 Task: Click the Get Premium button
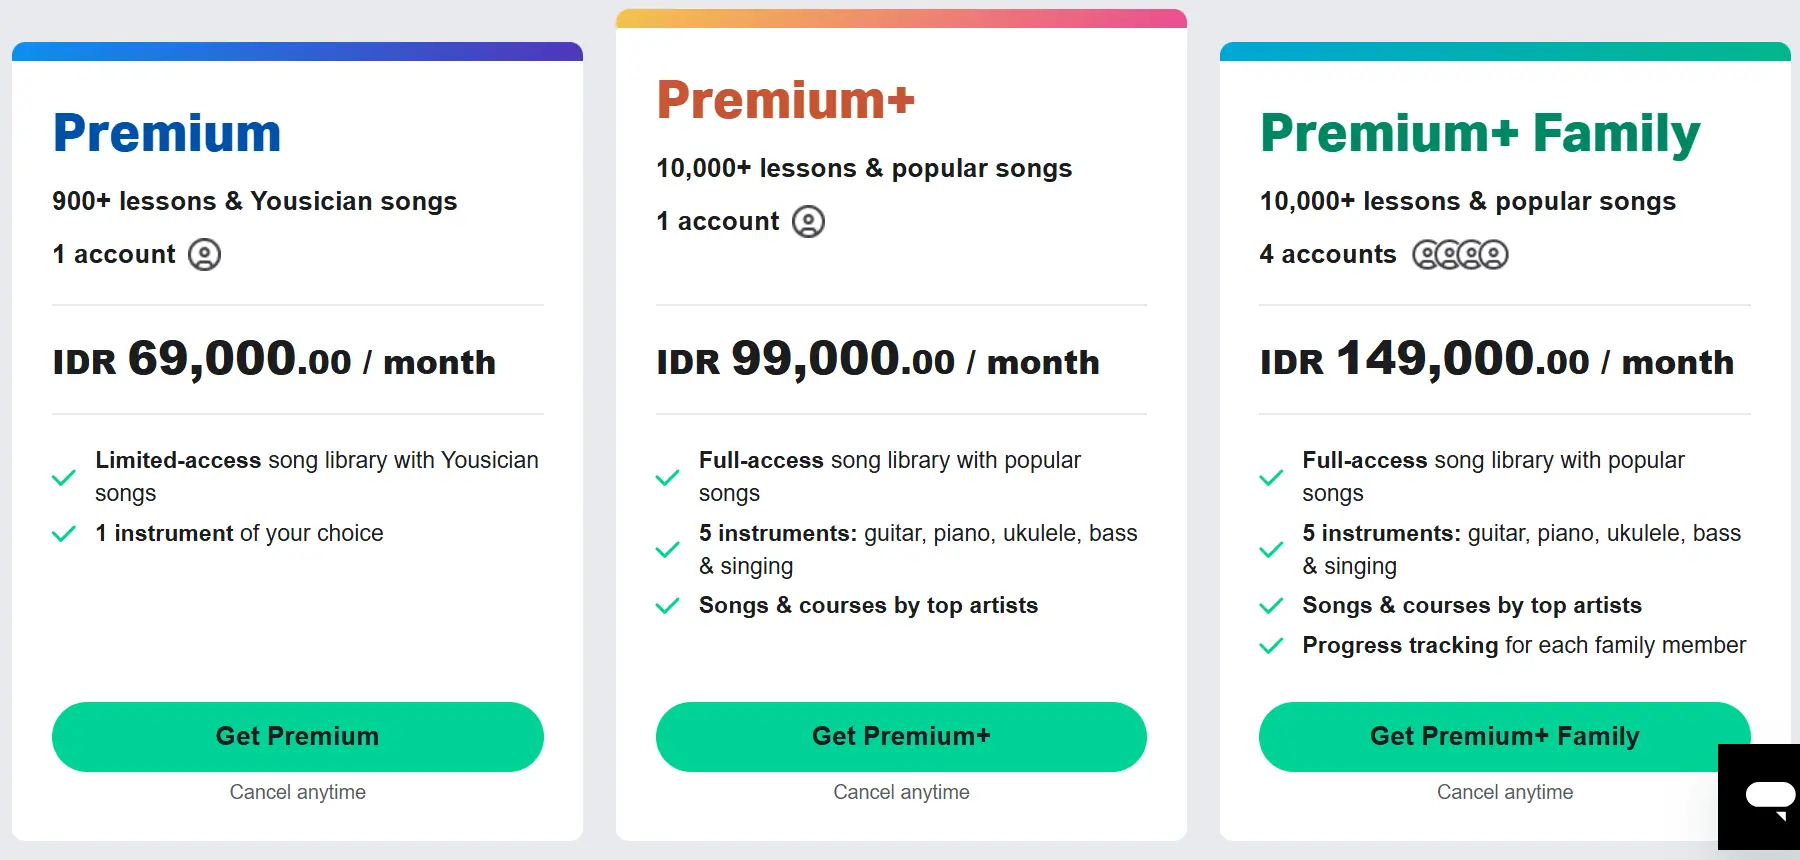297,736
